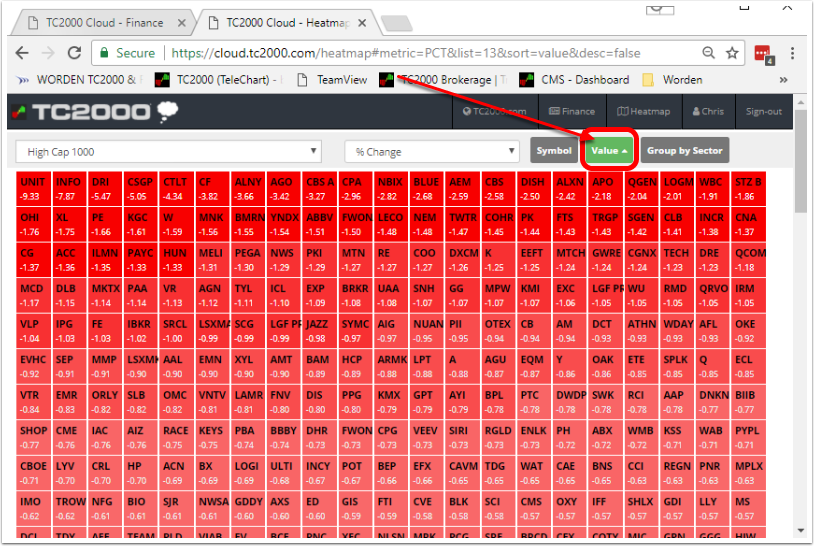Select TC2000 Cloud - Heatmap tab

pos(287,23)
